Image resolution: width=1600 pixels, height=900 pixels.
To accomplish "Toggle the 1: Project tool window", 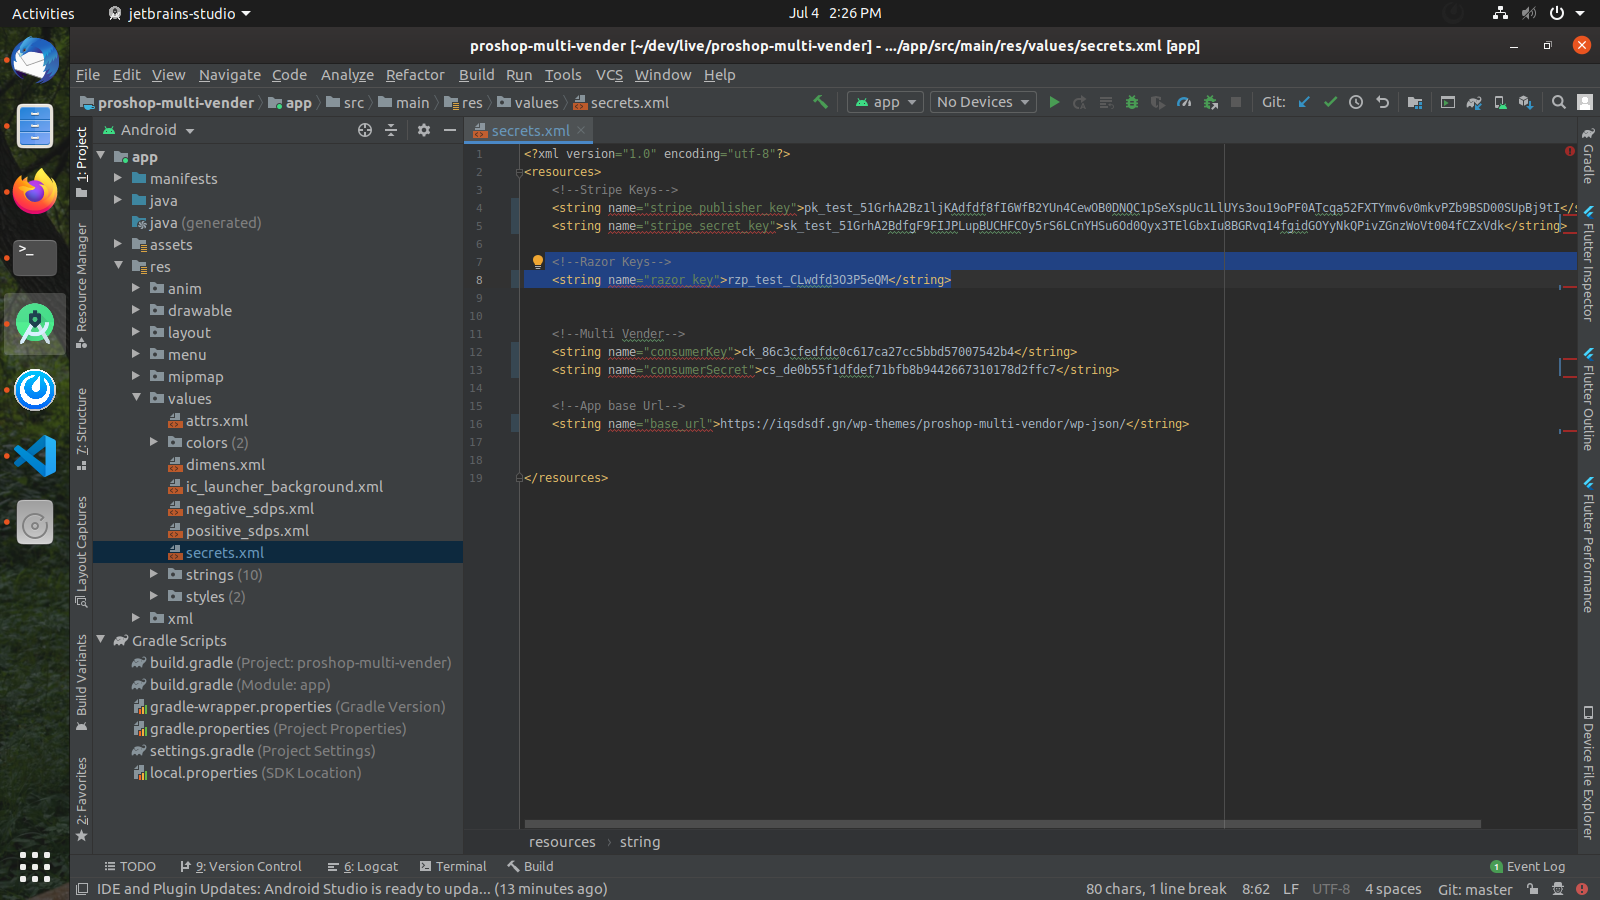I will [x=82, y=163].
